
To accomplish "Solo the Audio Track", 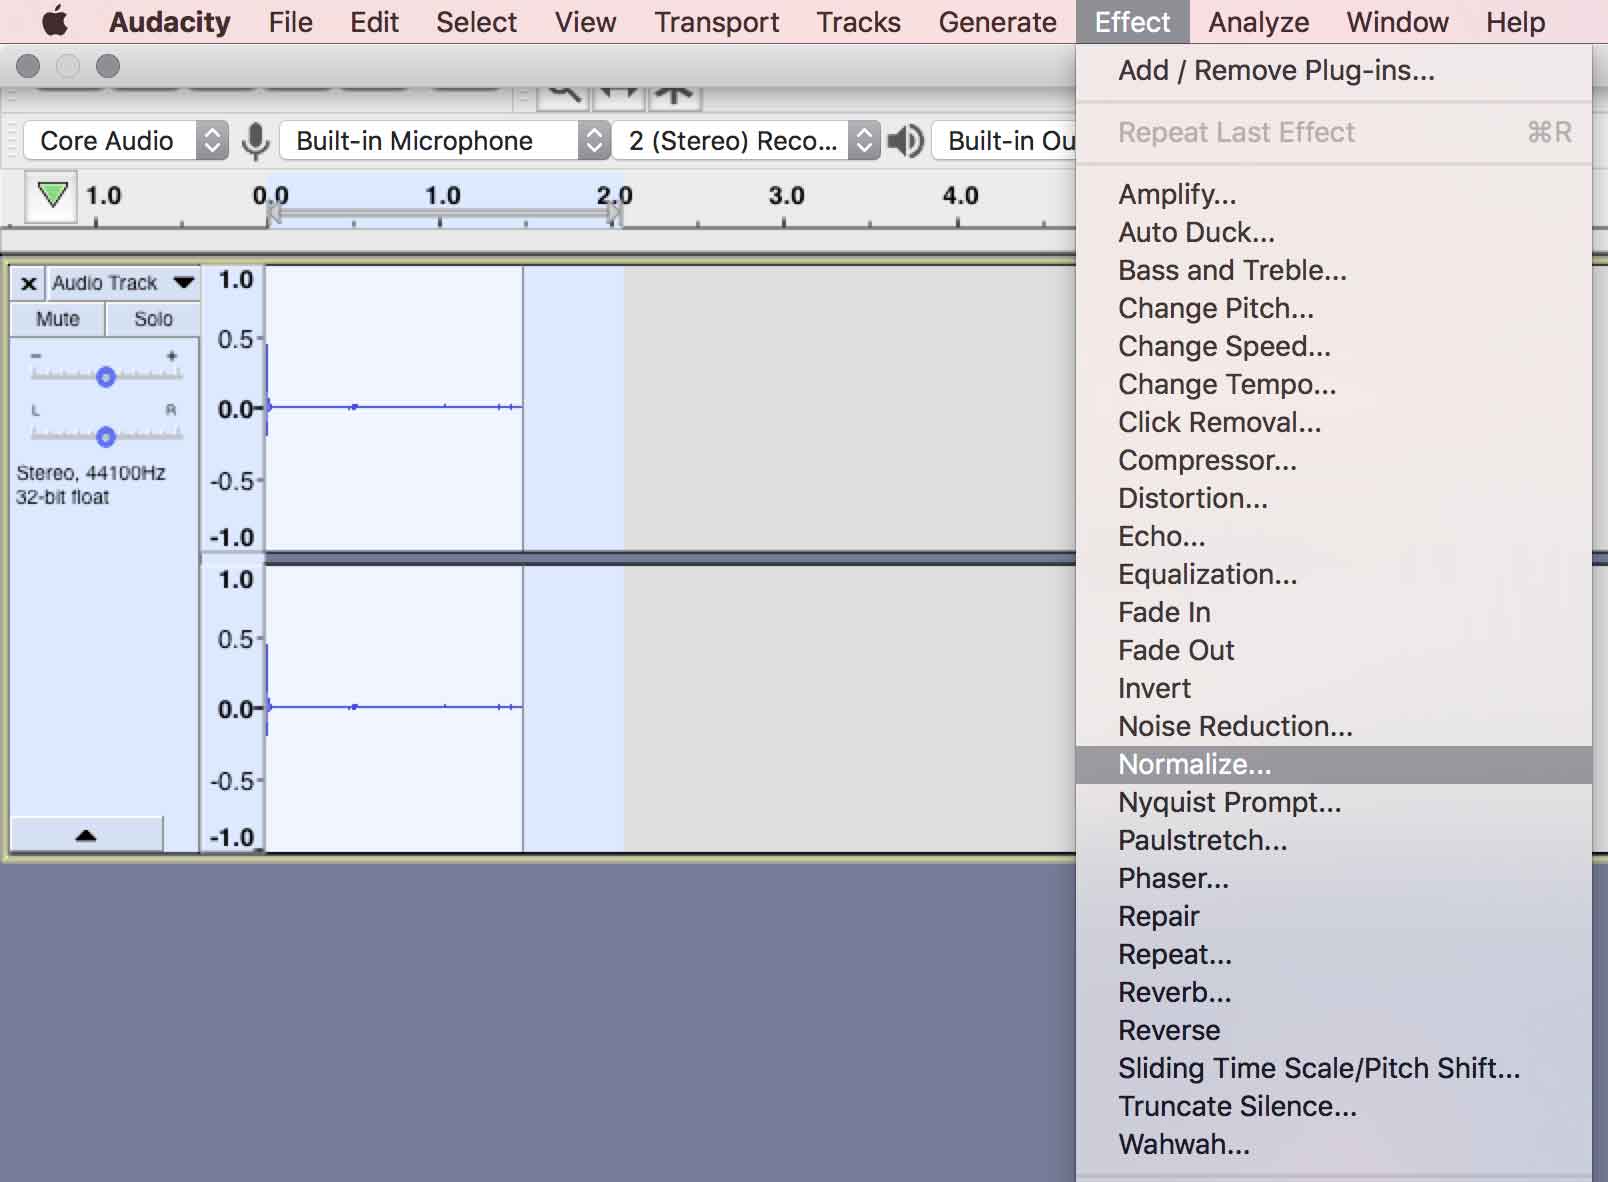I will coord(153,319).
